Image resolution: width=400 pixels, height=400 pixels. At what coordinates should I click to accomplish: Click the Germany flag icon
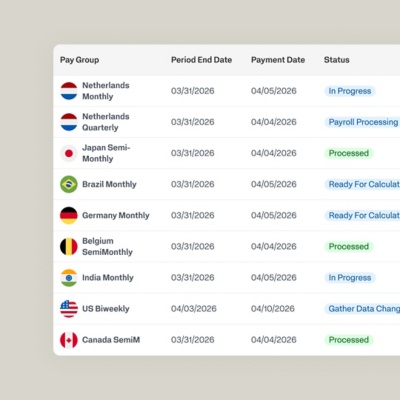69,215
